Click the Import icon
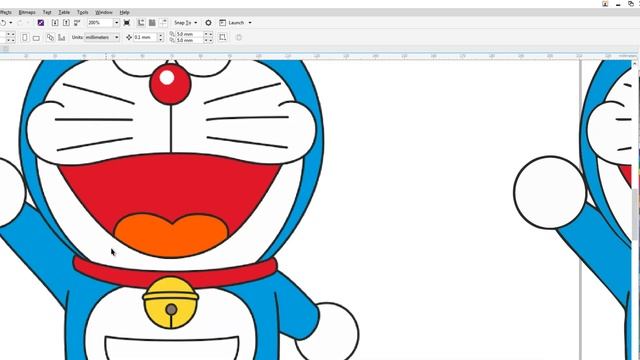This screenshot has height=360, width=640. (x=55, y=23)
